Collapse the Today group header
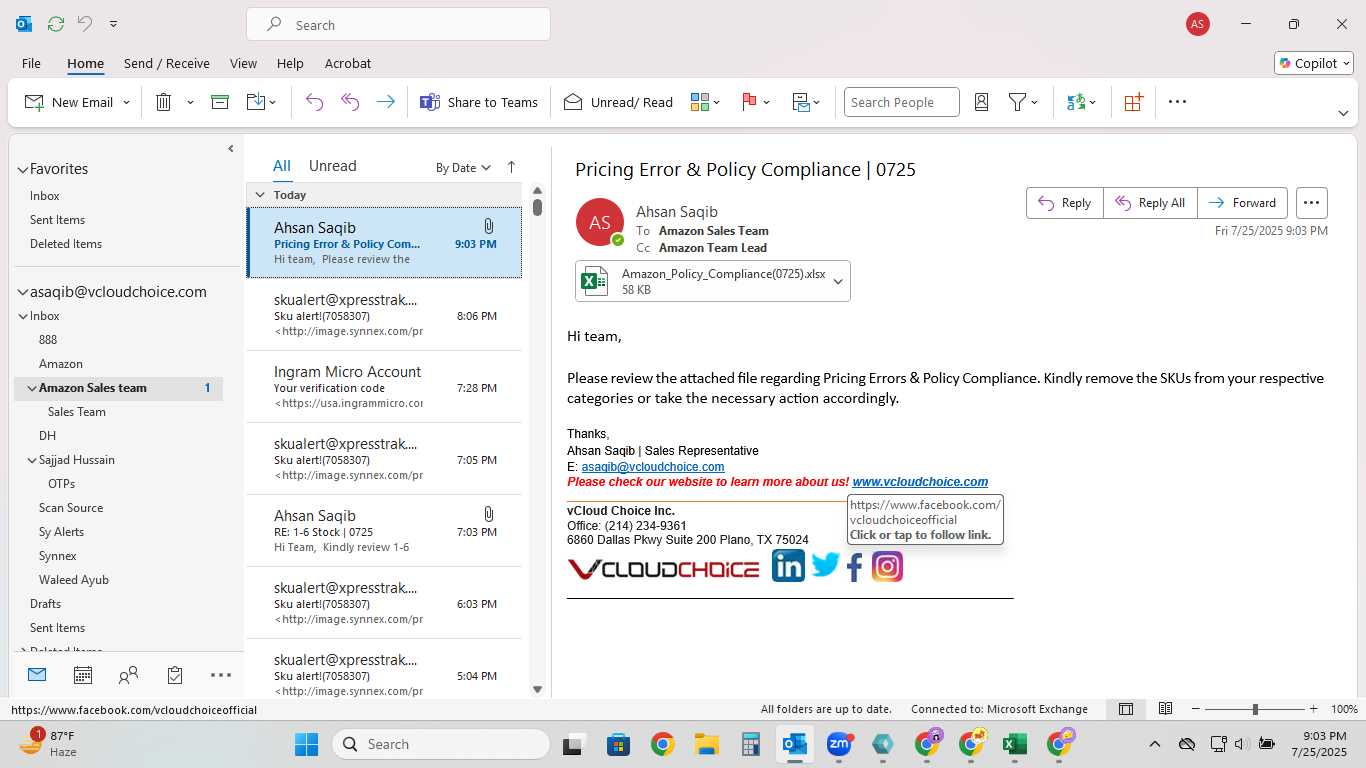 (260, 195)
